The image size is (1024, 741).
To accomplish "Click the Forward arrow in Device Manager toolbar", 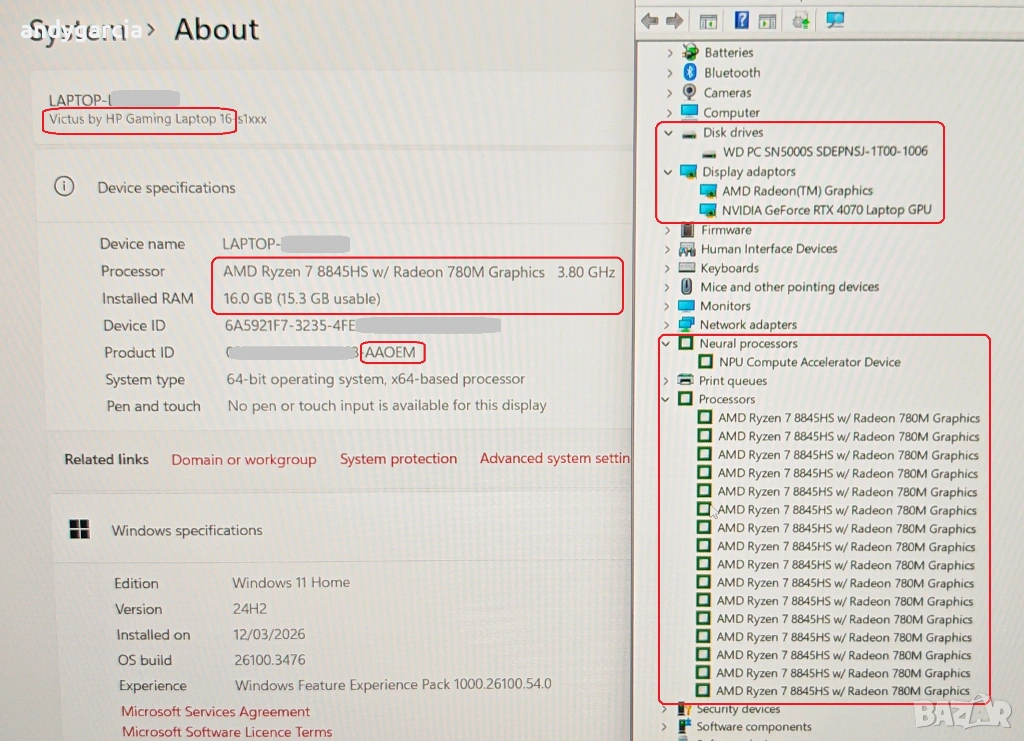I will (x=674, y=21).
